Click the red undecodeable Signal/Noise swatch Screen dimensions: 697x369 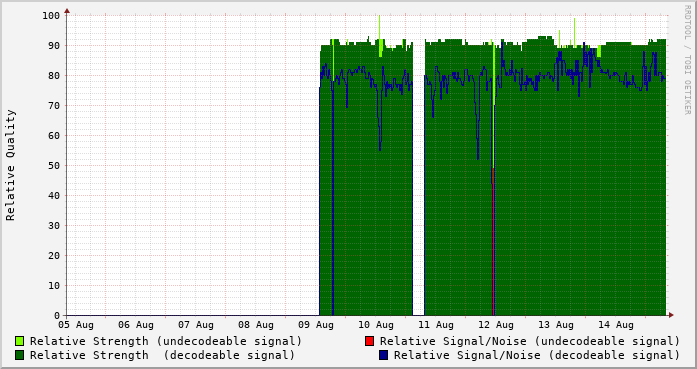coord(369,341)
